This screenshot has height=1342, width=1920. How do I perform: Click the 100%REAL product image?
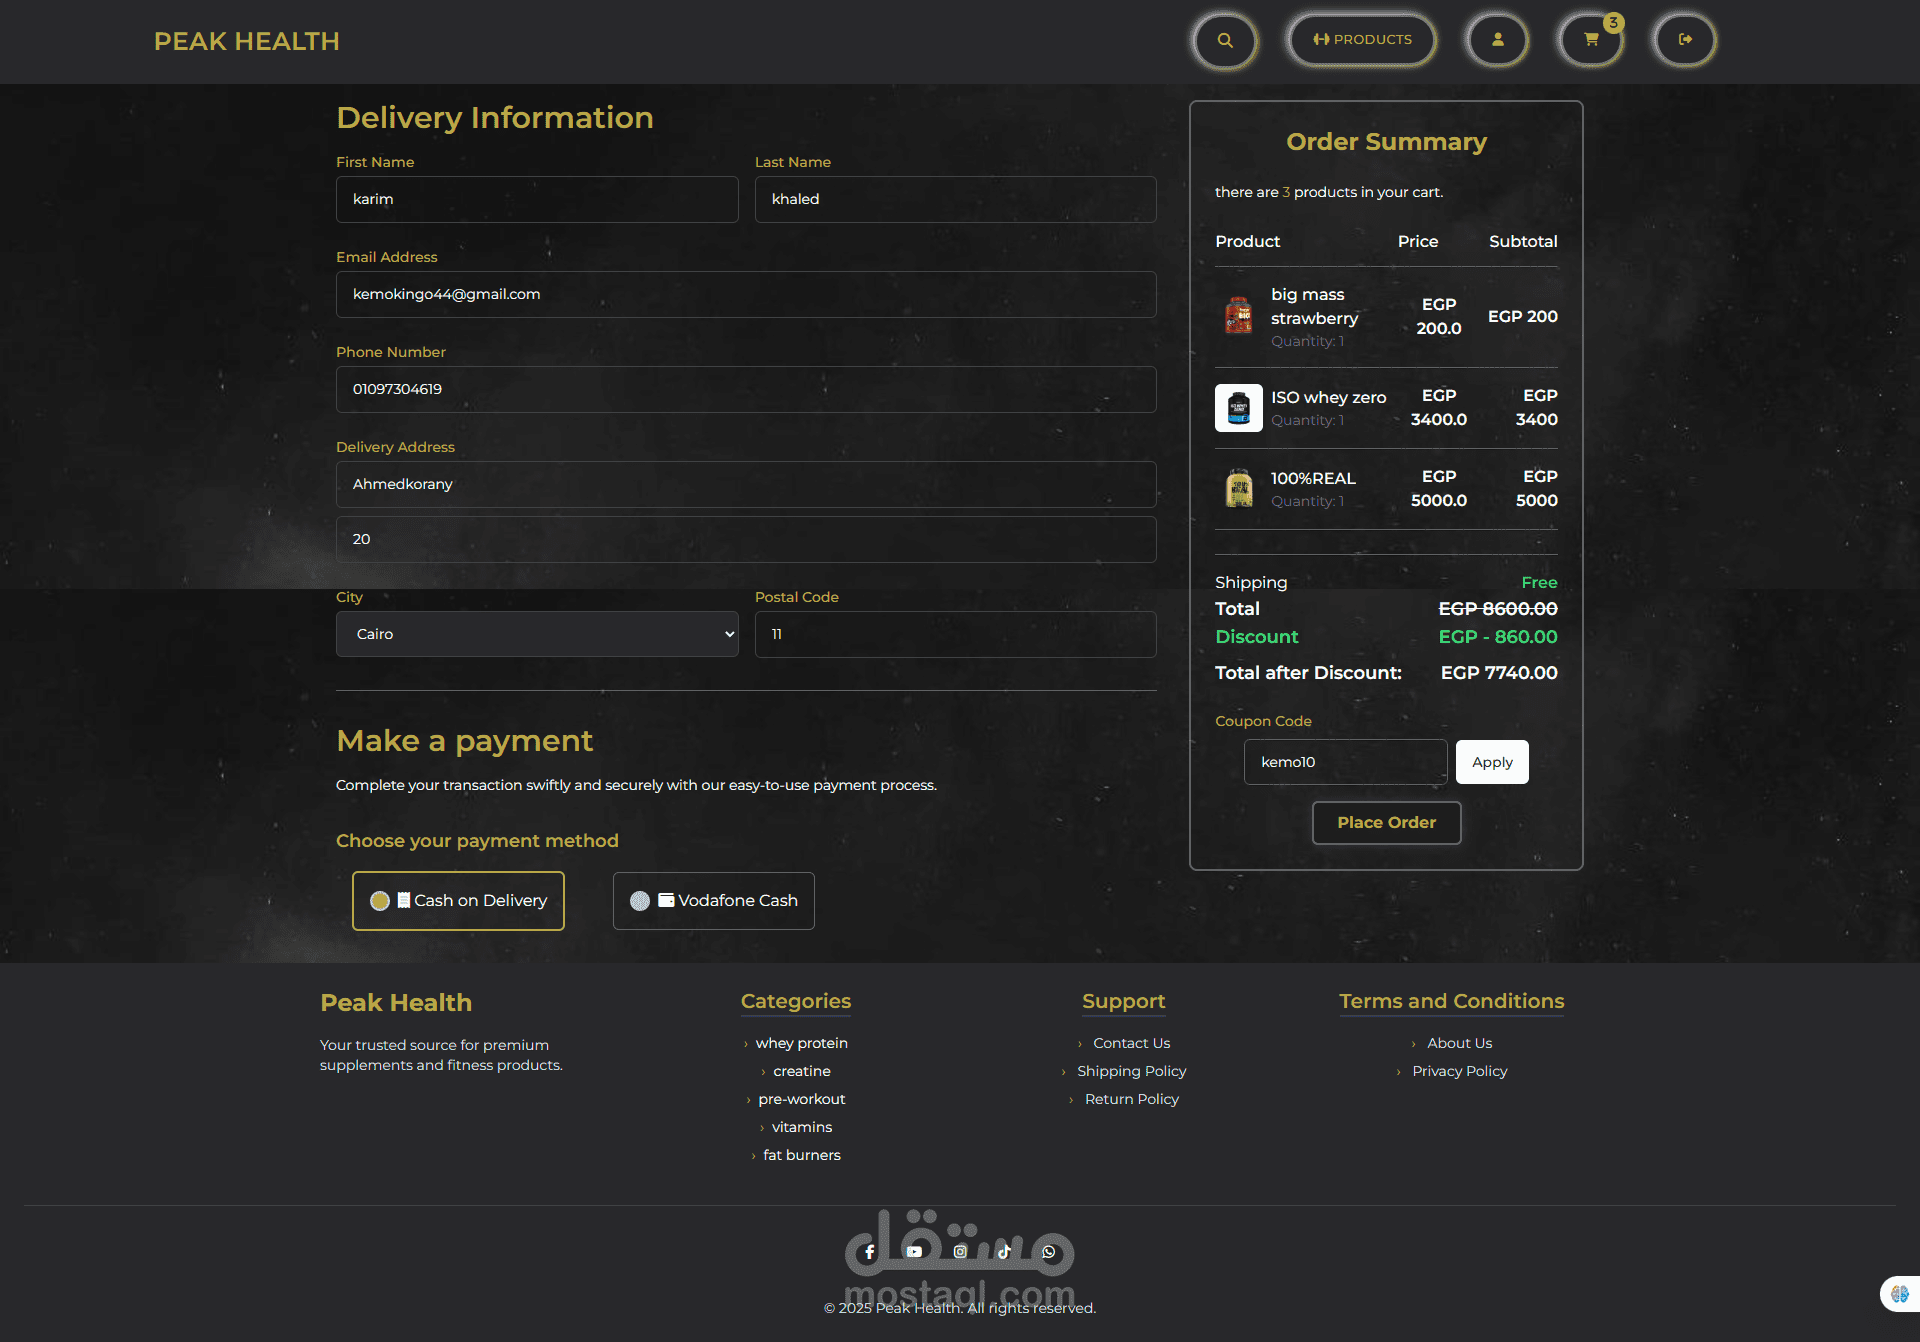(x=1239, y=489)
